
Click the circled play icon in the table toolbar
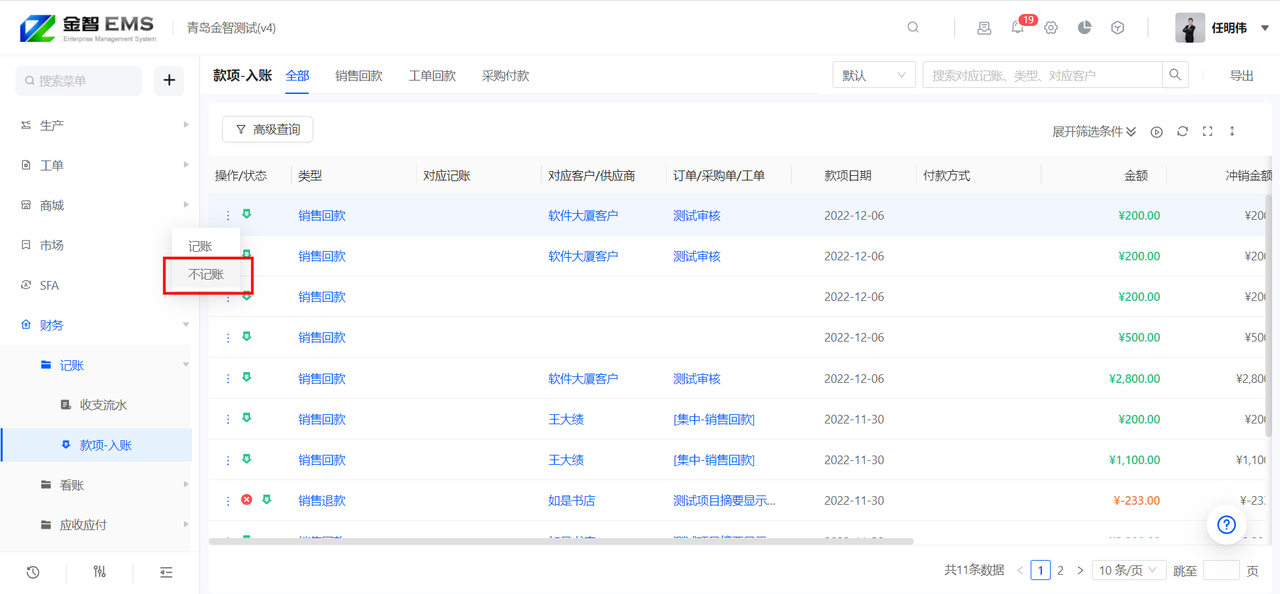pyautogui.click(x=1157, y=132)
